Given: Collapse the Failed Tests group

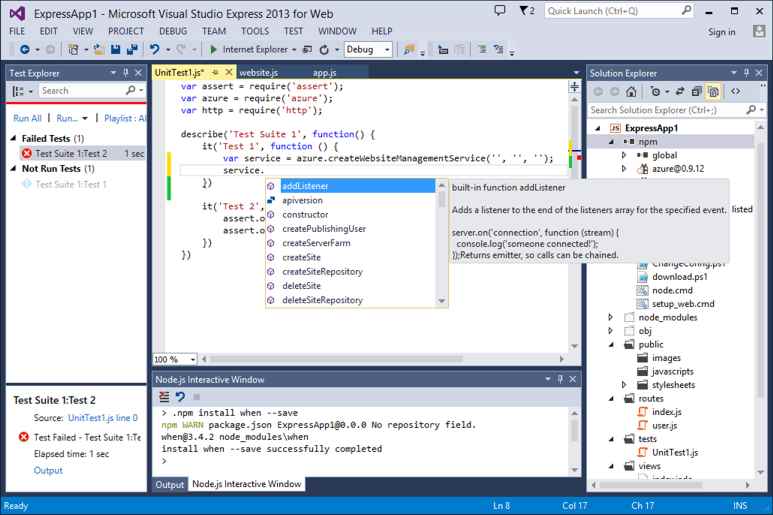Looking at the screenshot, I should coord(13,138).
